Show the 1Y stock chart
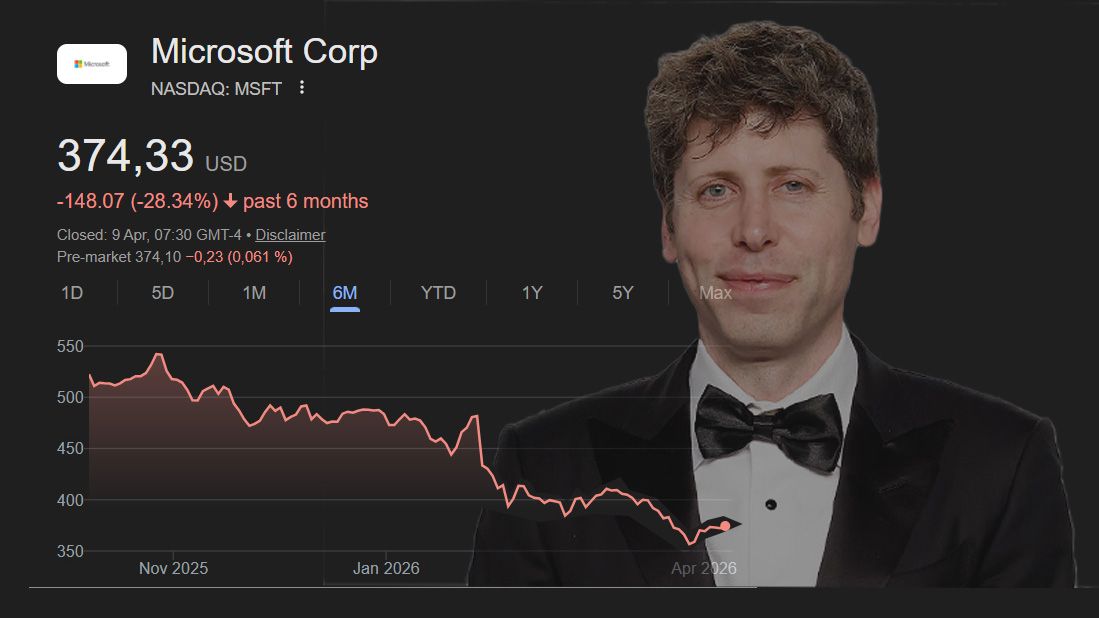The height and width of the screenshot is (618, 1099). [x=531, y=293]
